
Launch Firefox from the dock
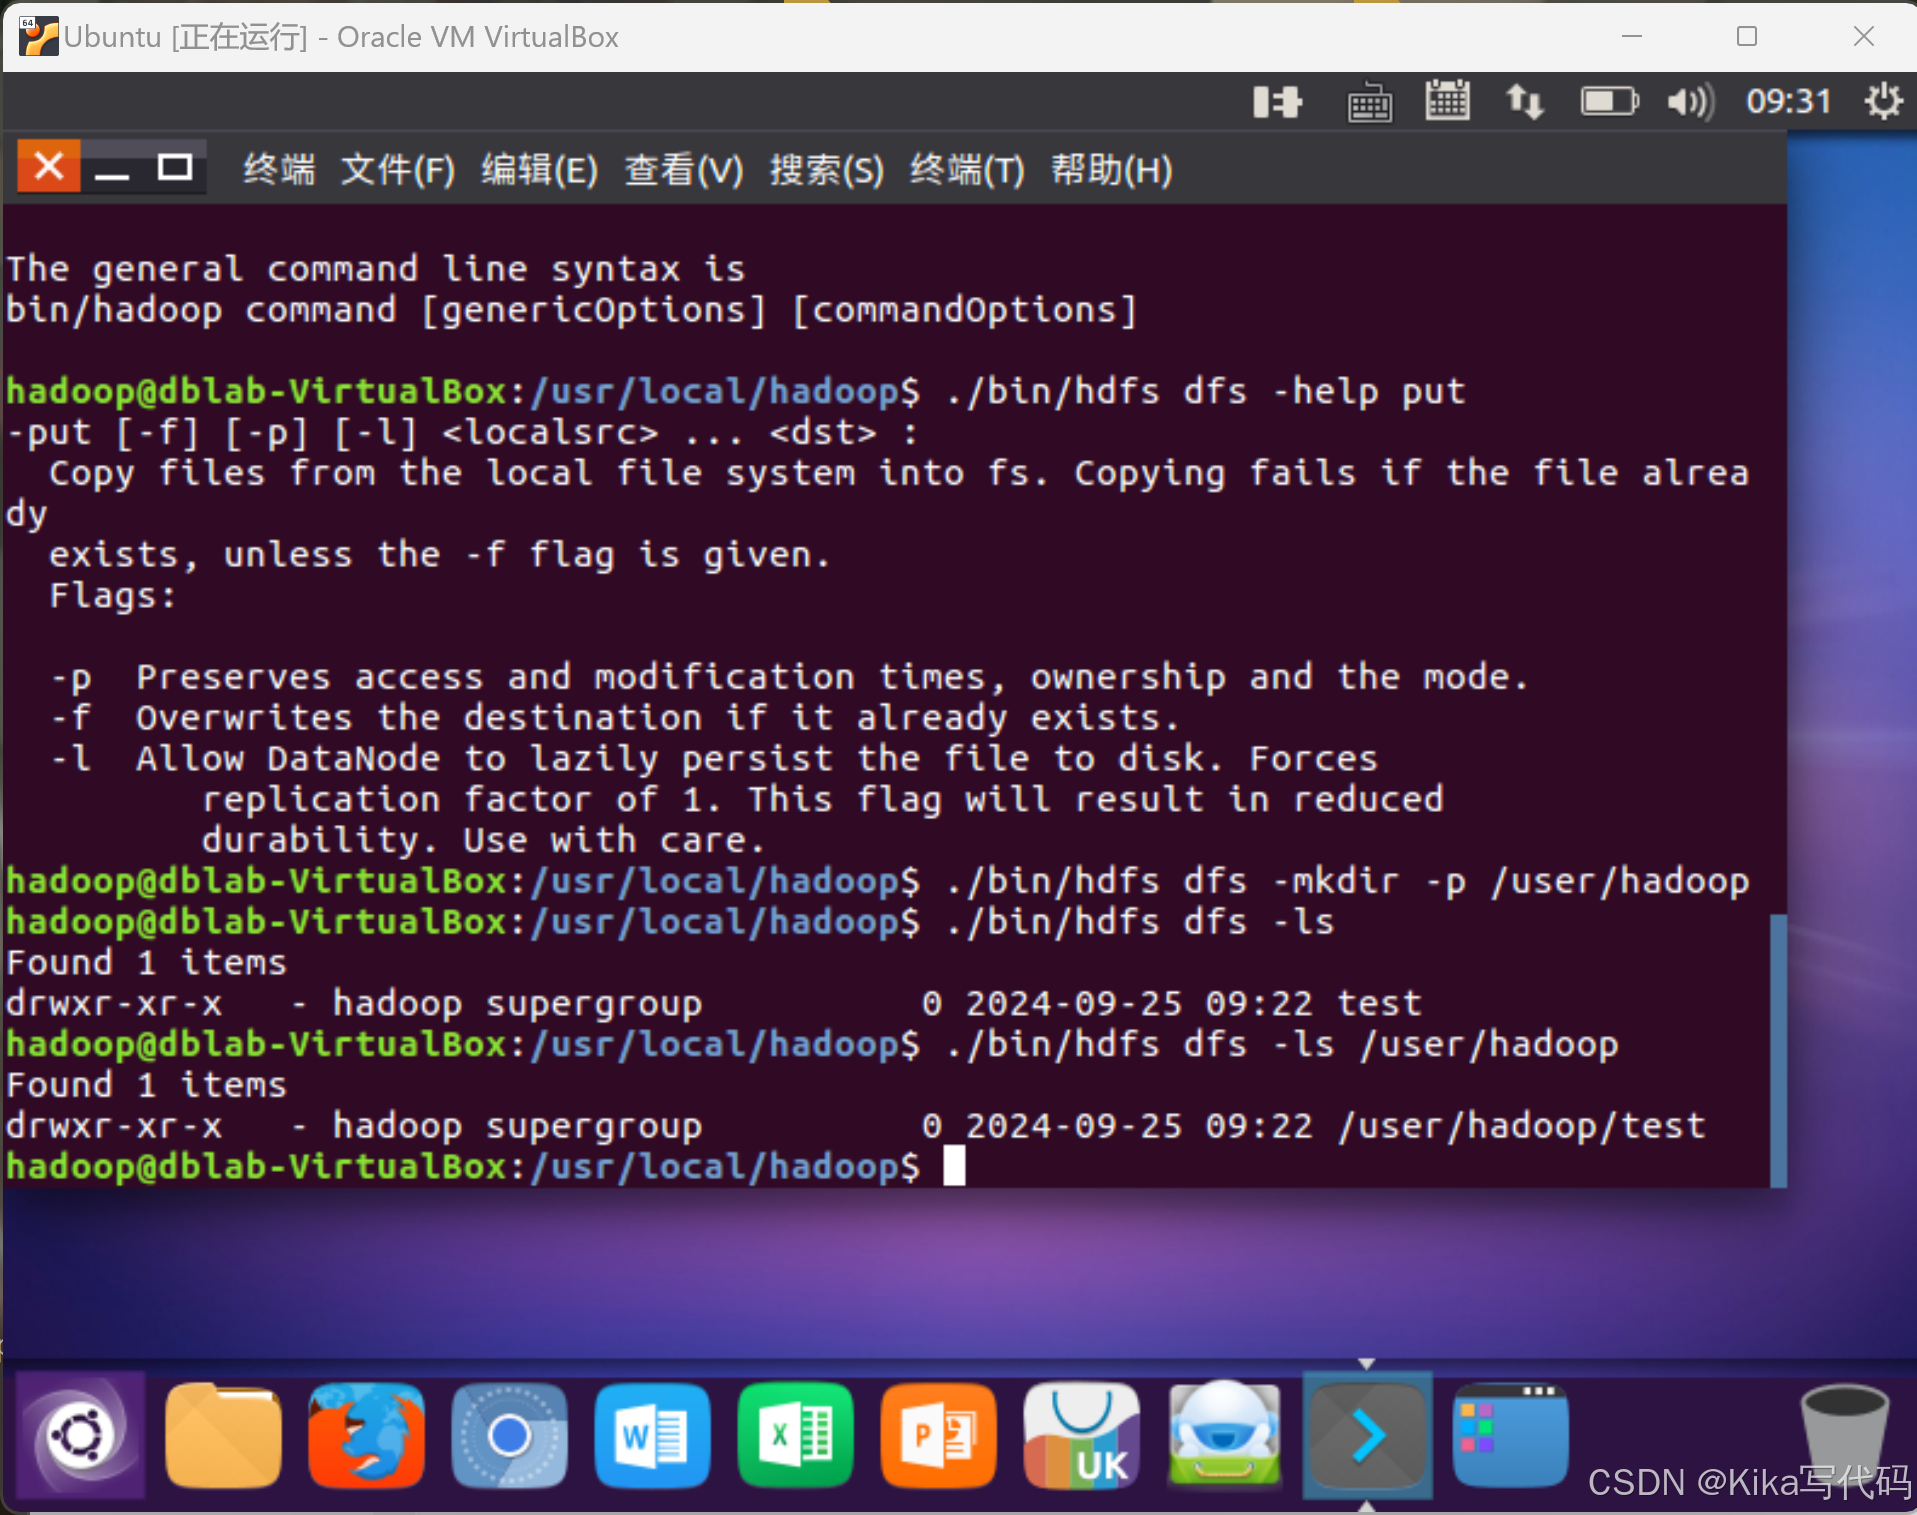(365, 1435)
